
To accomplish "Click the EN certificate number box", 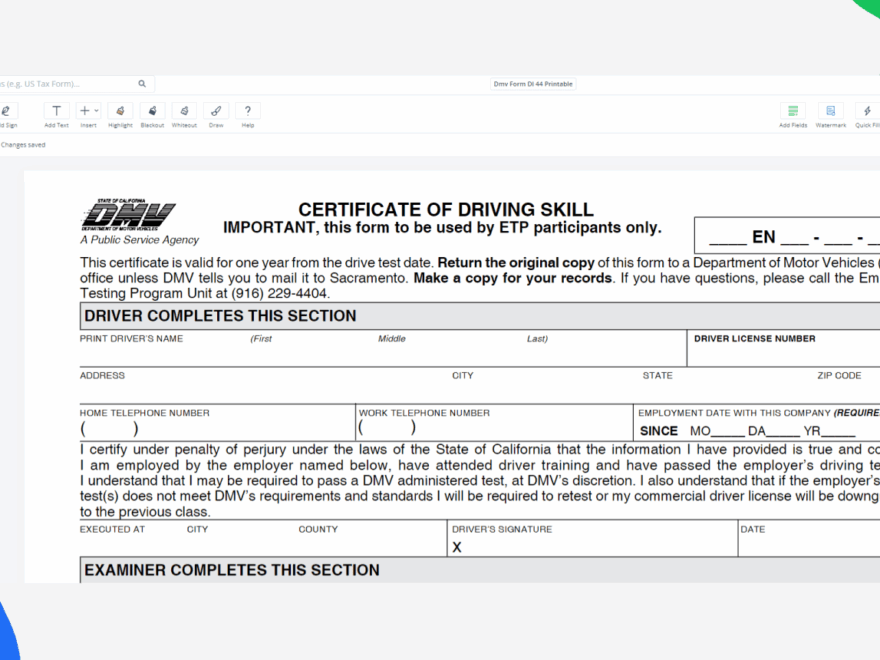I will click(x=787, y=236).
